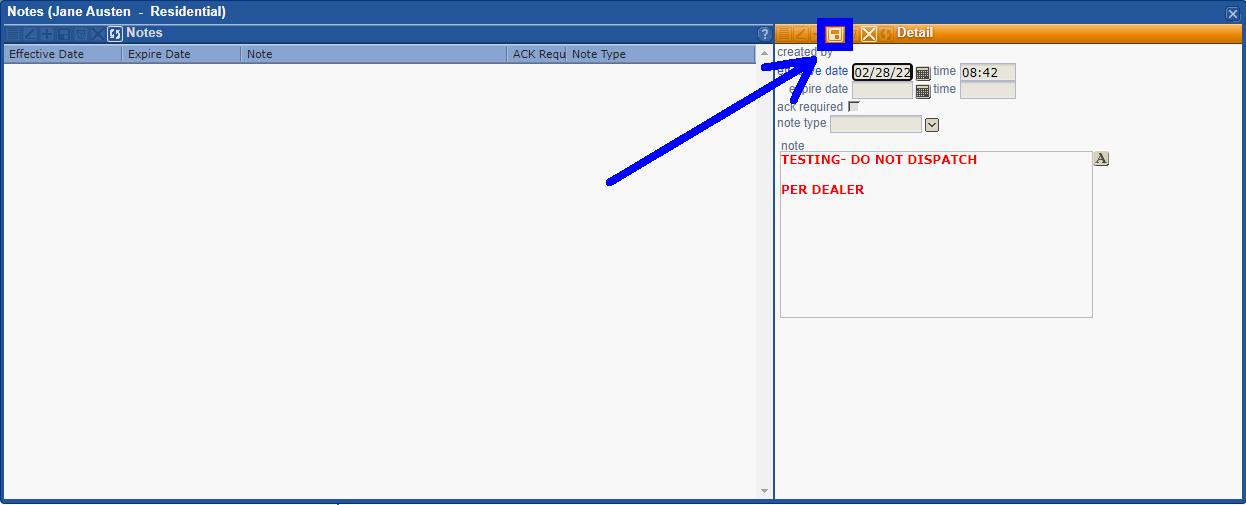Sort by Expire Date column header
The width and height of the screenshot is (1246, 505).
180,54
